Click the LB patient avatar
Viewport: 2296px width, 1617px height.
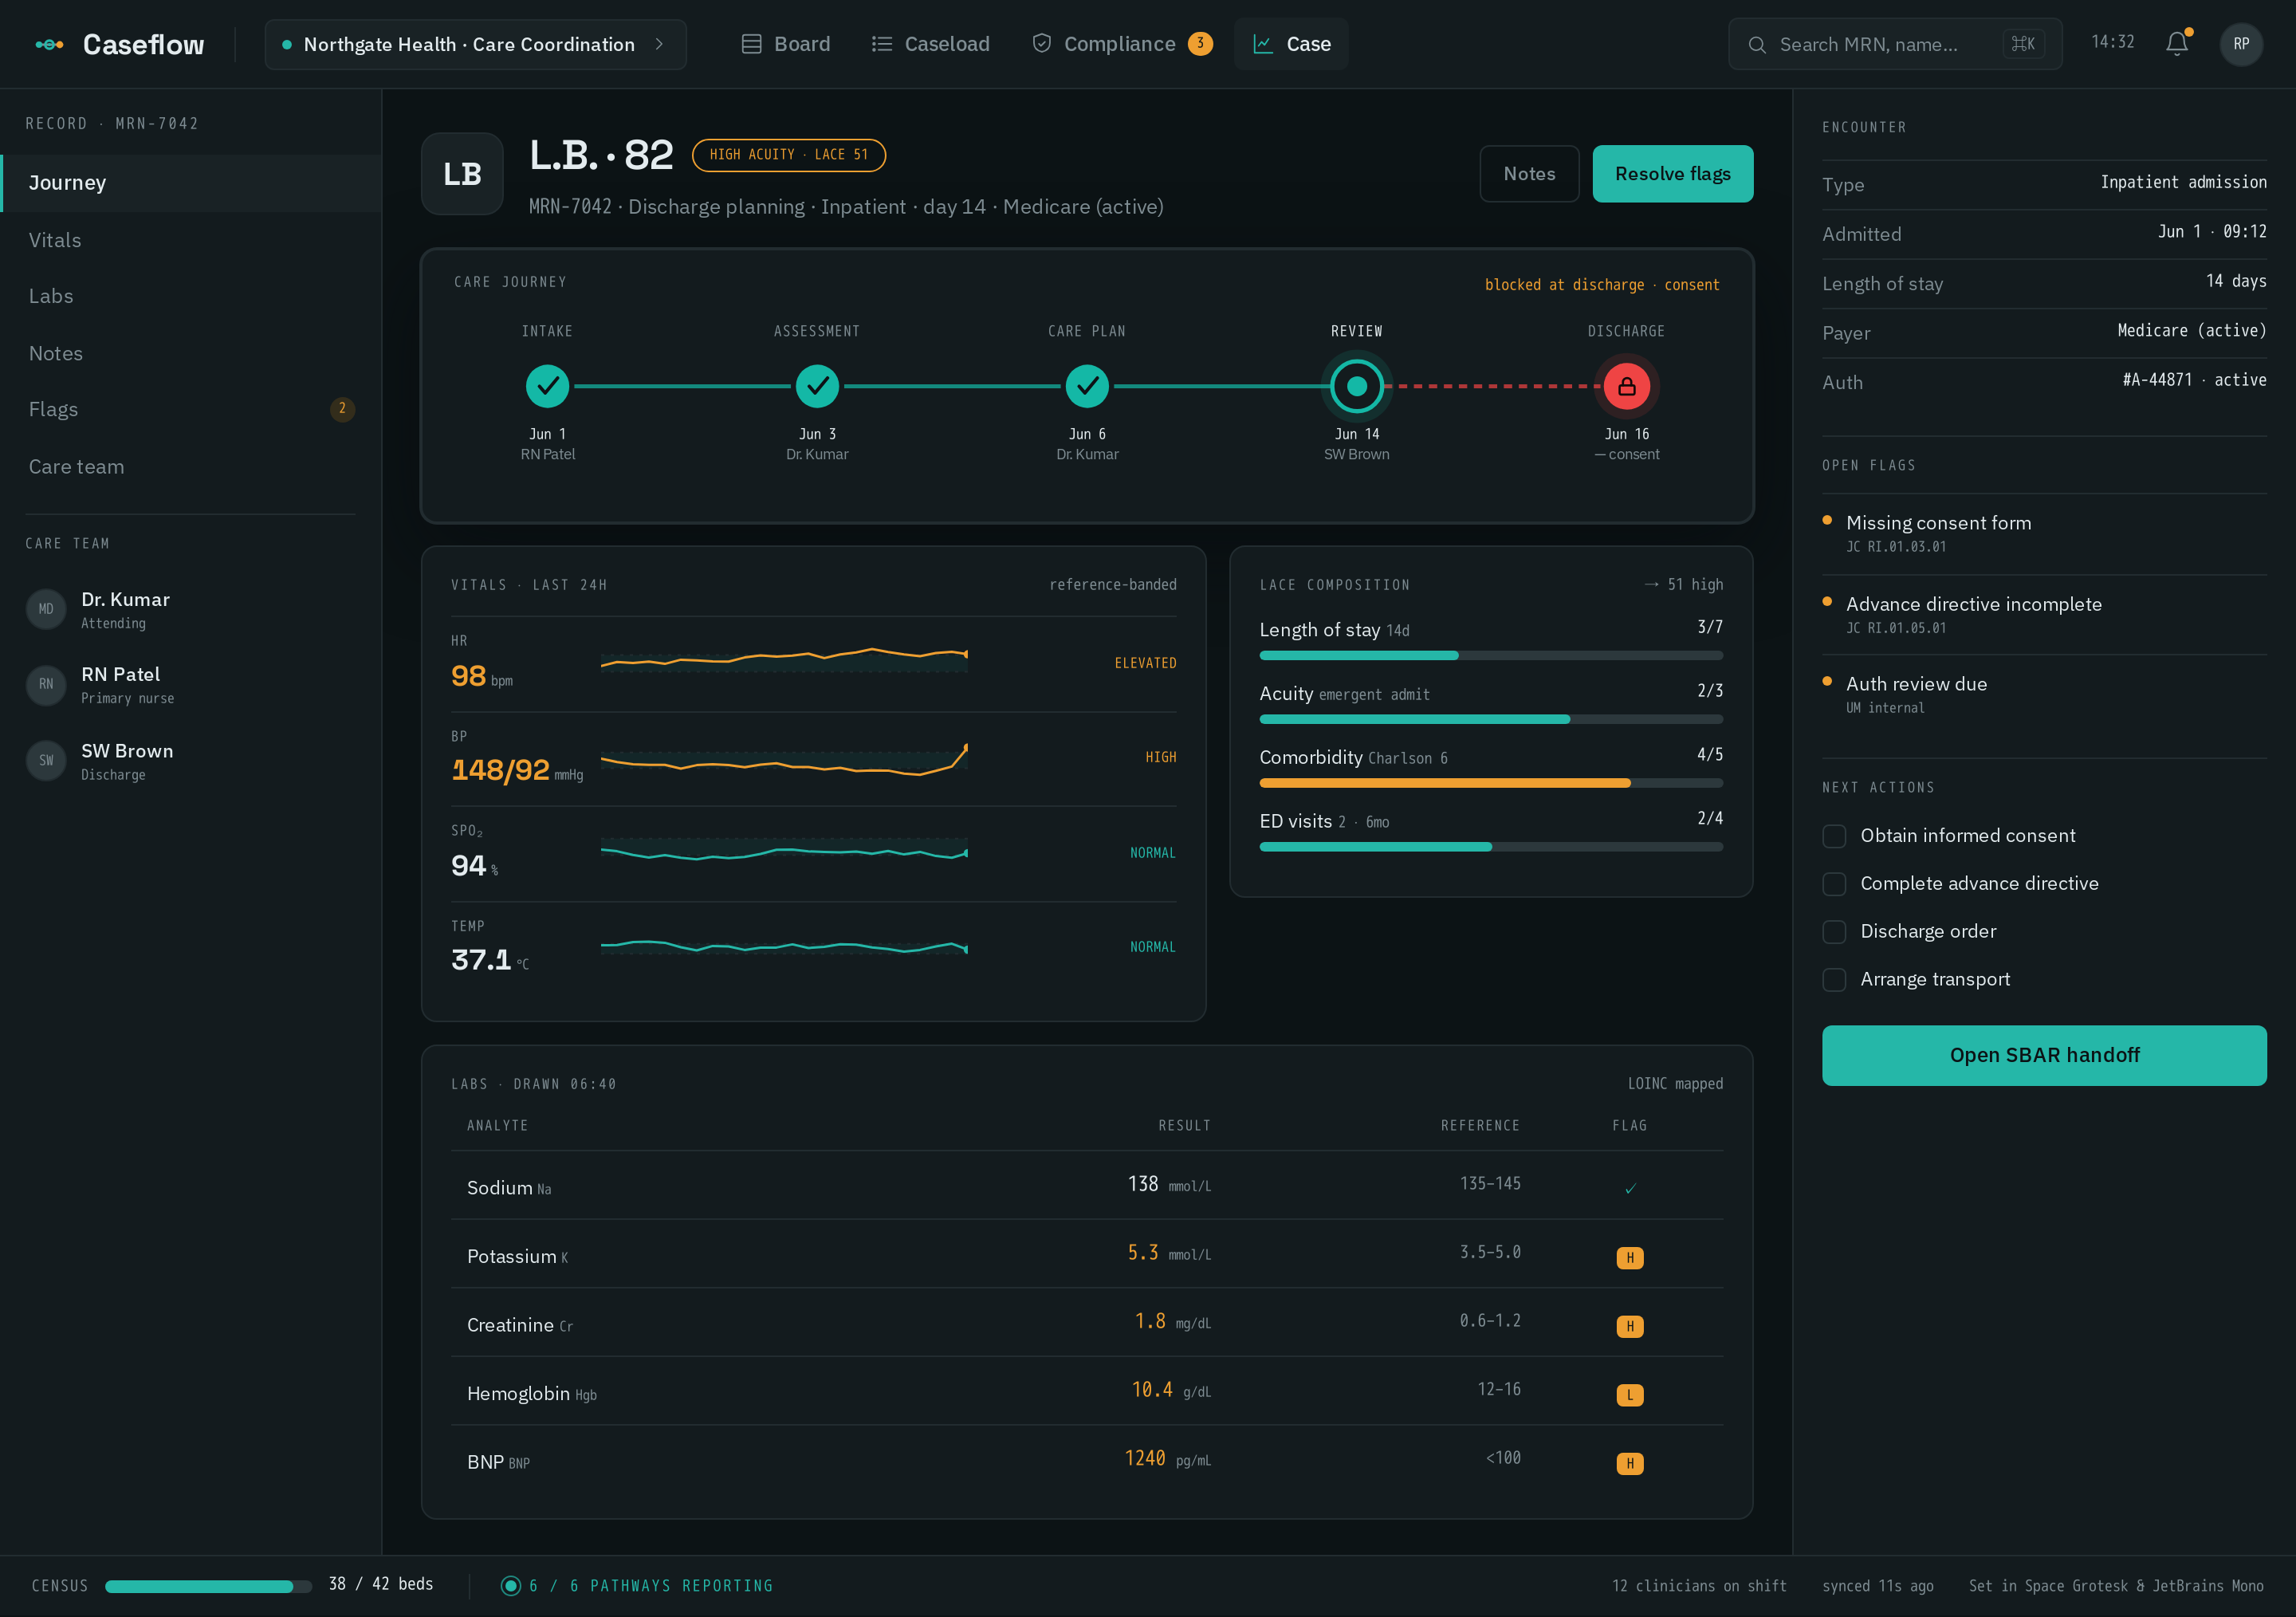[462, 174]
